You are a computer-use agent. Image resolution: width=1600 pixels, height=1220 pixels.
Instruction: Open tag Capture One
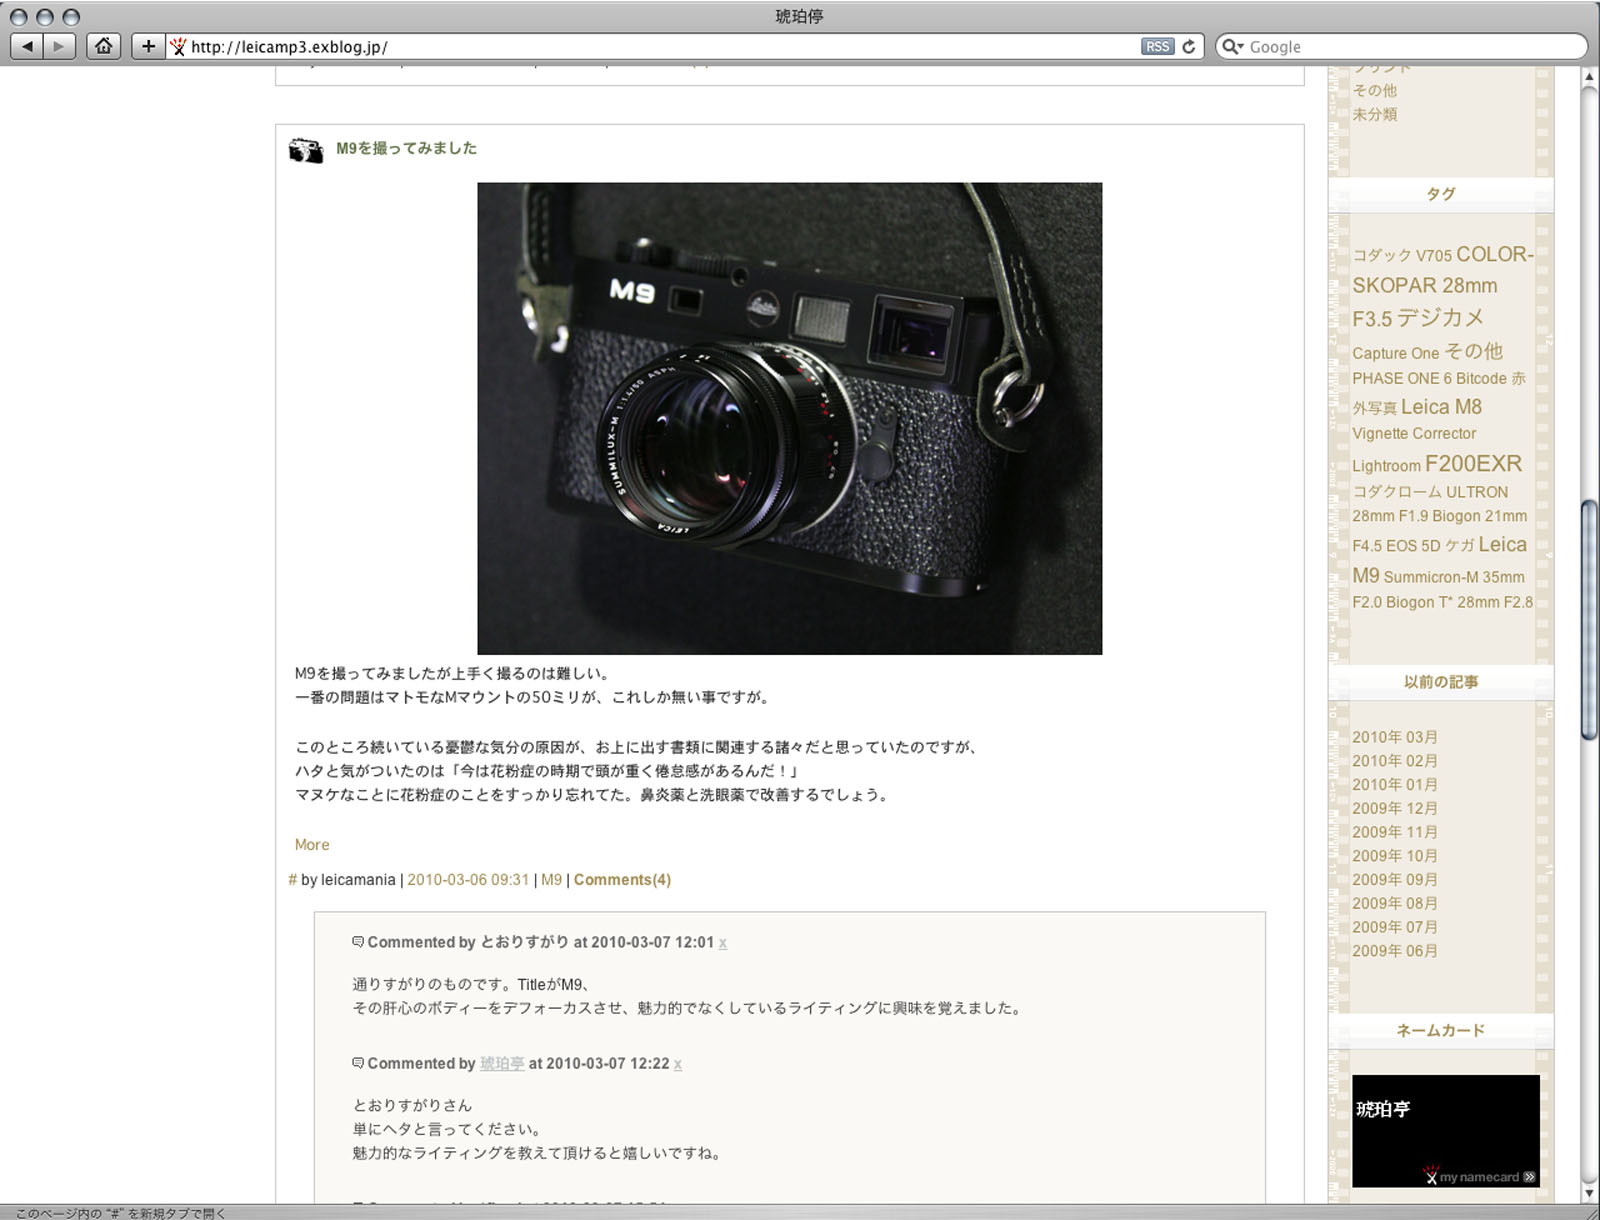1396,353
